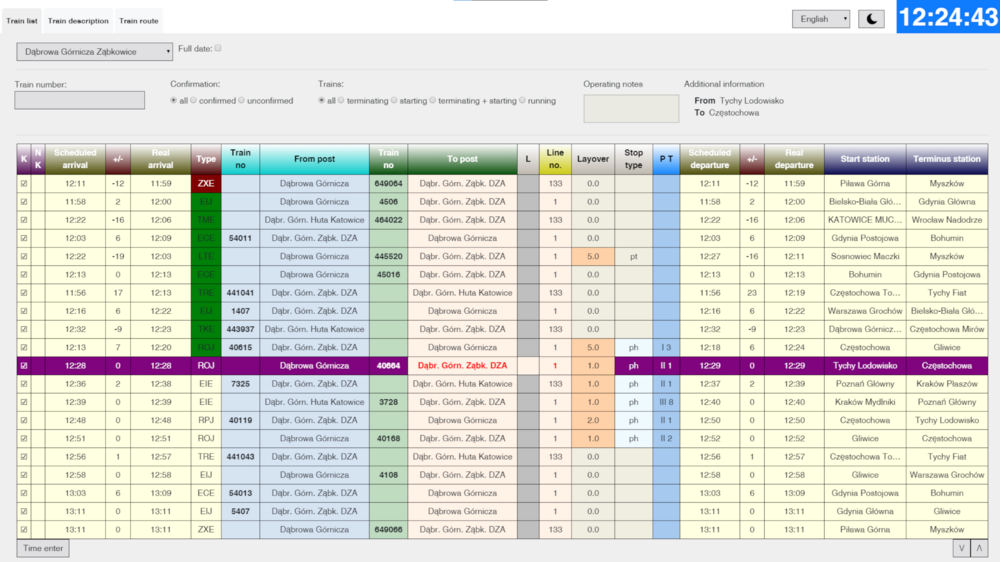Click into the Train number input field
Viewport: 1000px width, 562px height.
coord(79,101)
